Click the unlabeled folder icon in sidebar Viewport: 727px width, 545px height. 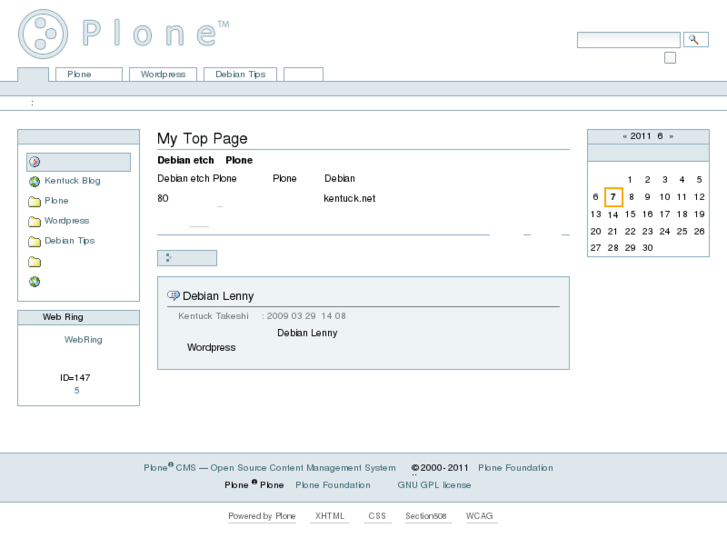35,262
